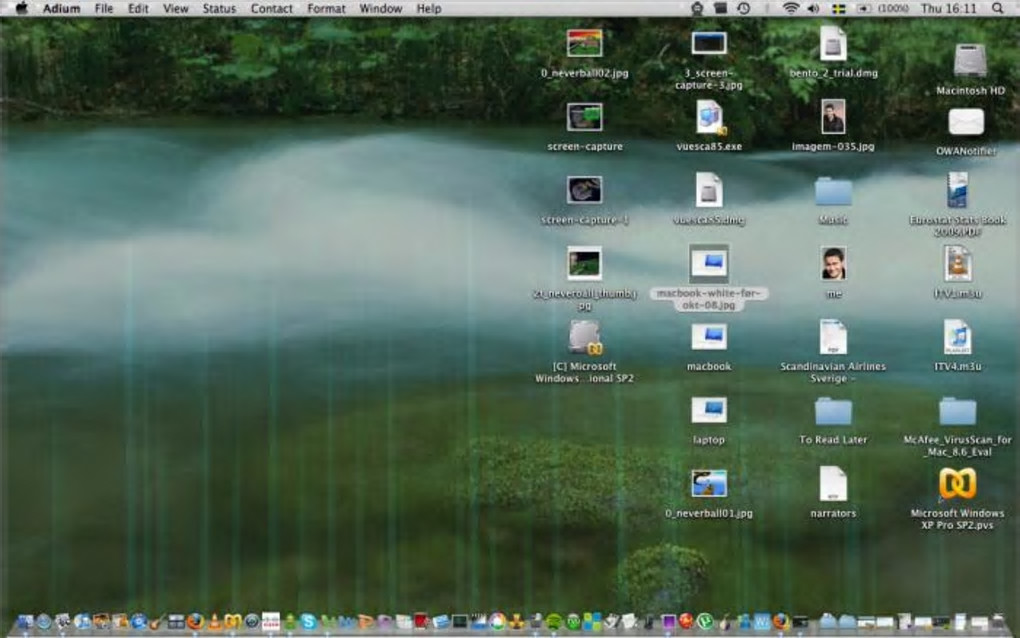Open the Status menu
1020x638 pixels.
click(219, 8)
